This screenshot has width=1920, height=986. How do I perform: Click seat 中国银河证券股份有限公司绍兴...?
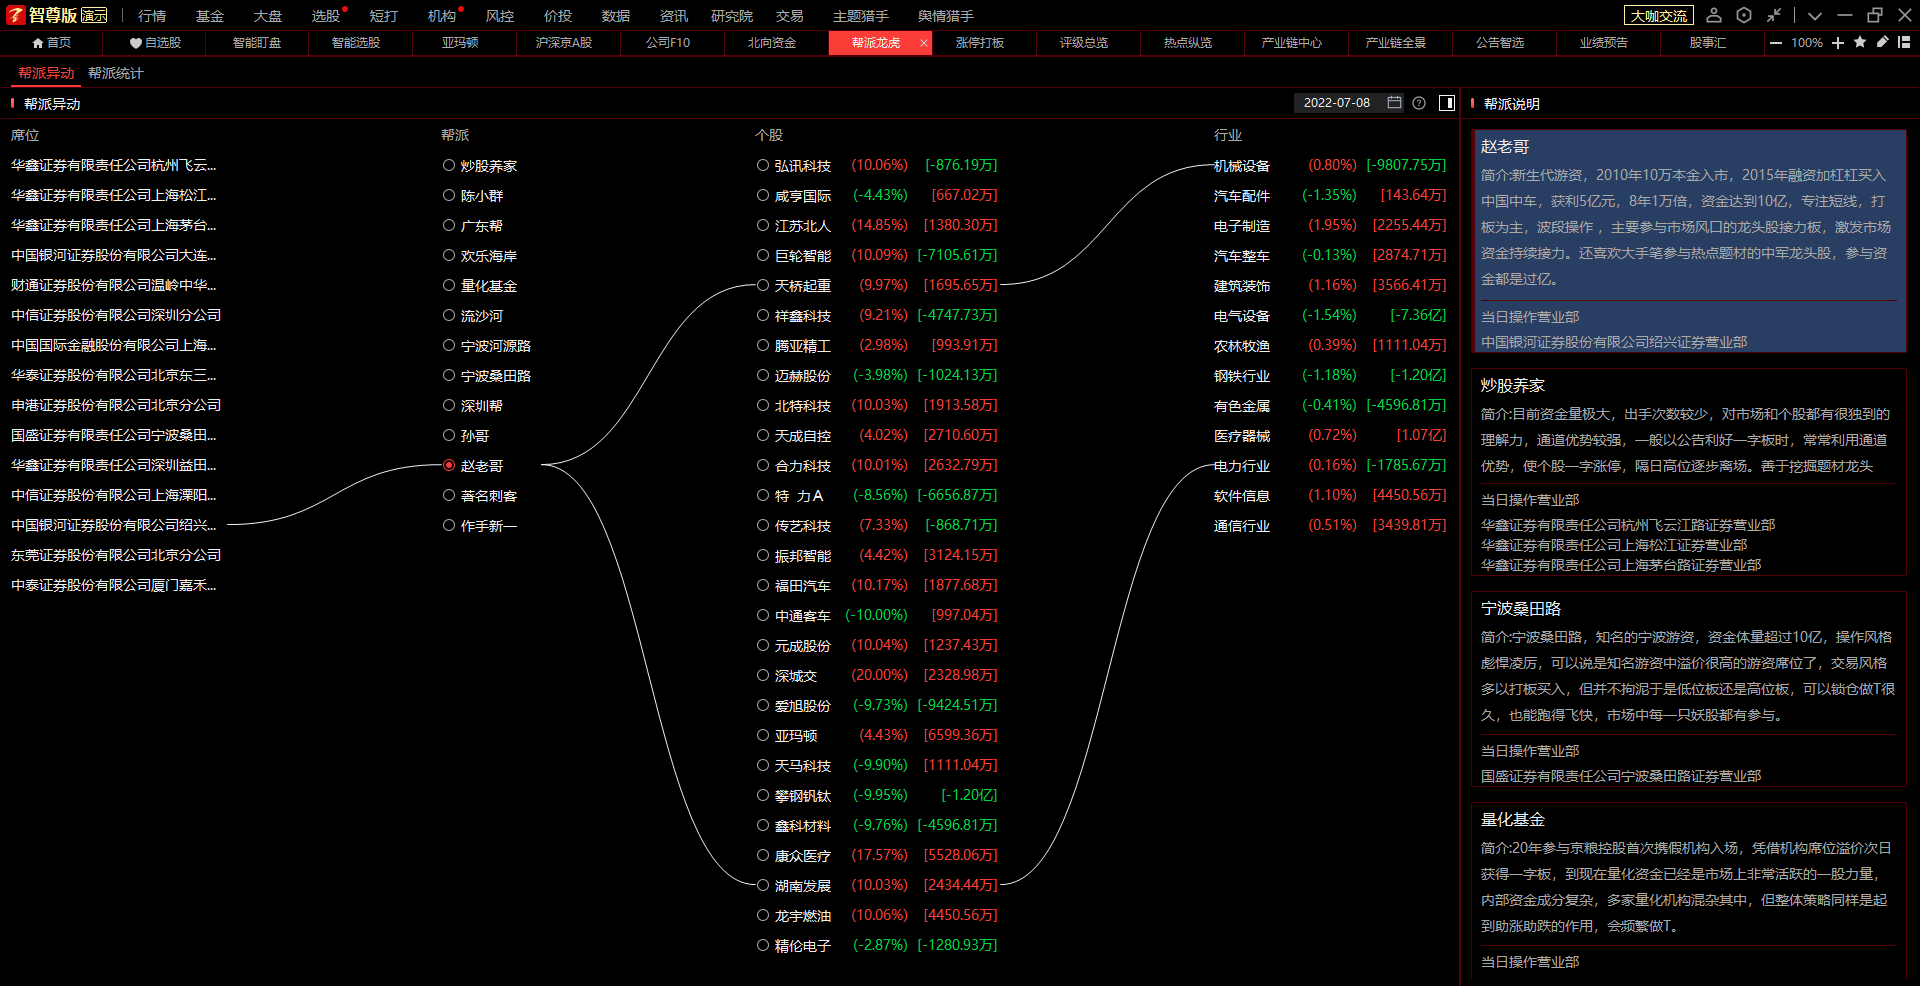113,525
